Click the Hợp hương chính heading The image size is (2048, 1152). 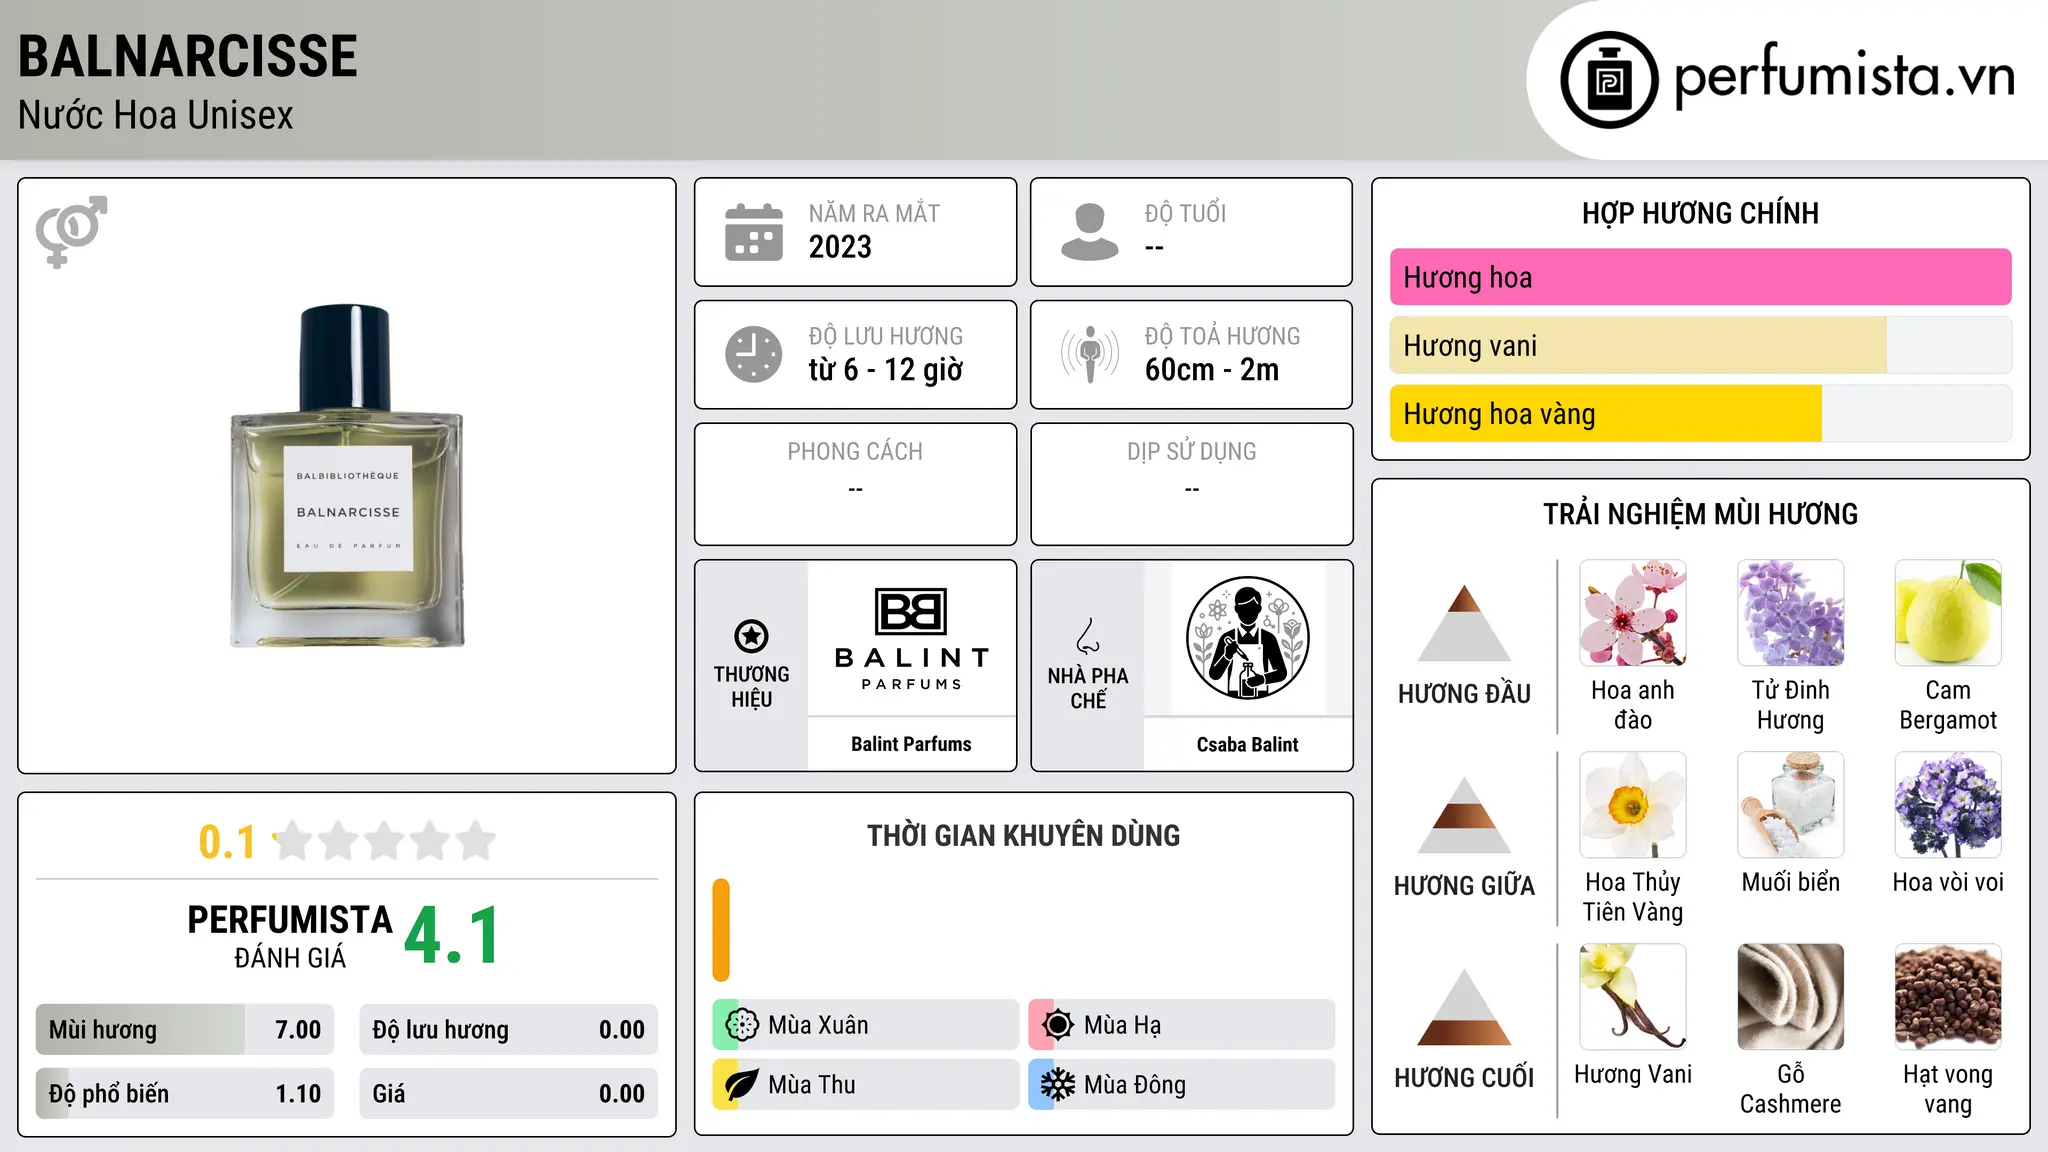1700,213
